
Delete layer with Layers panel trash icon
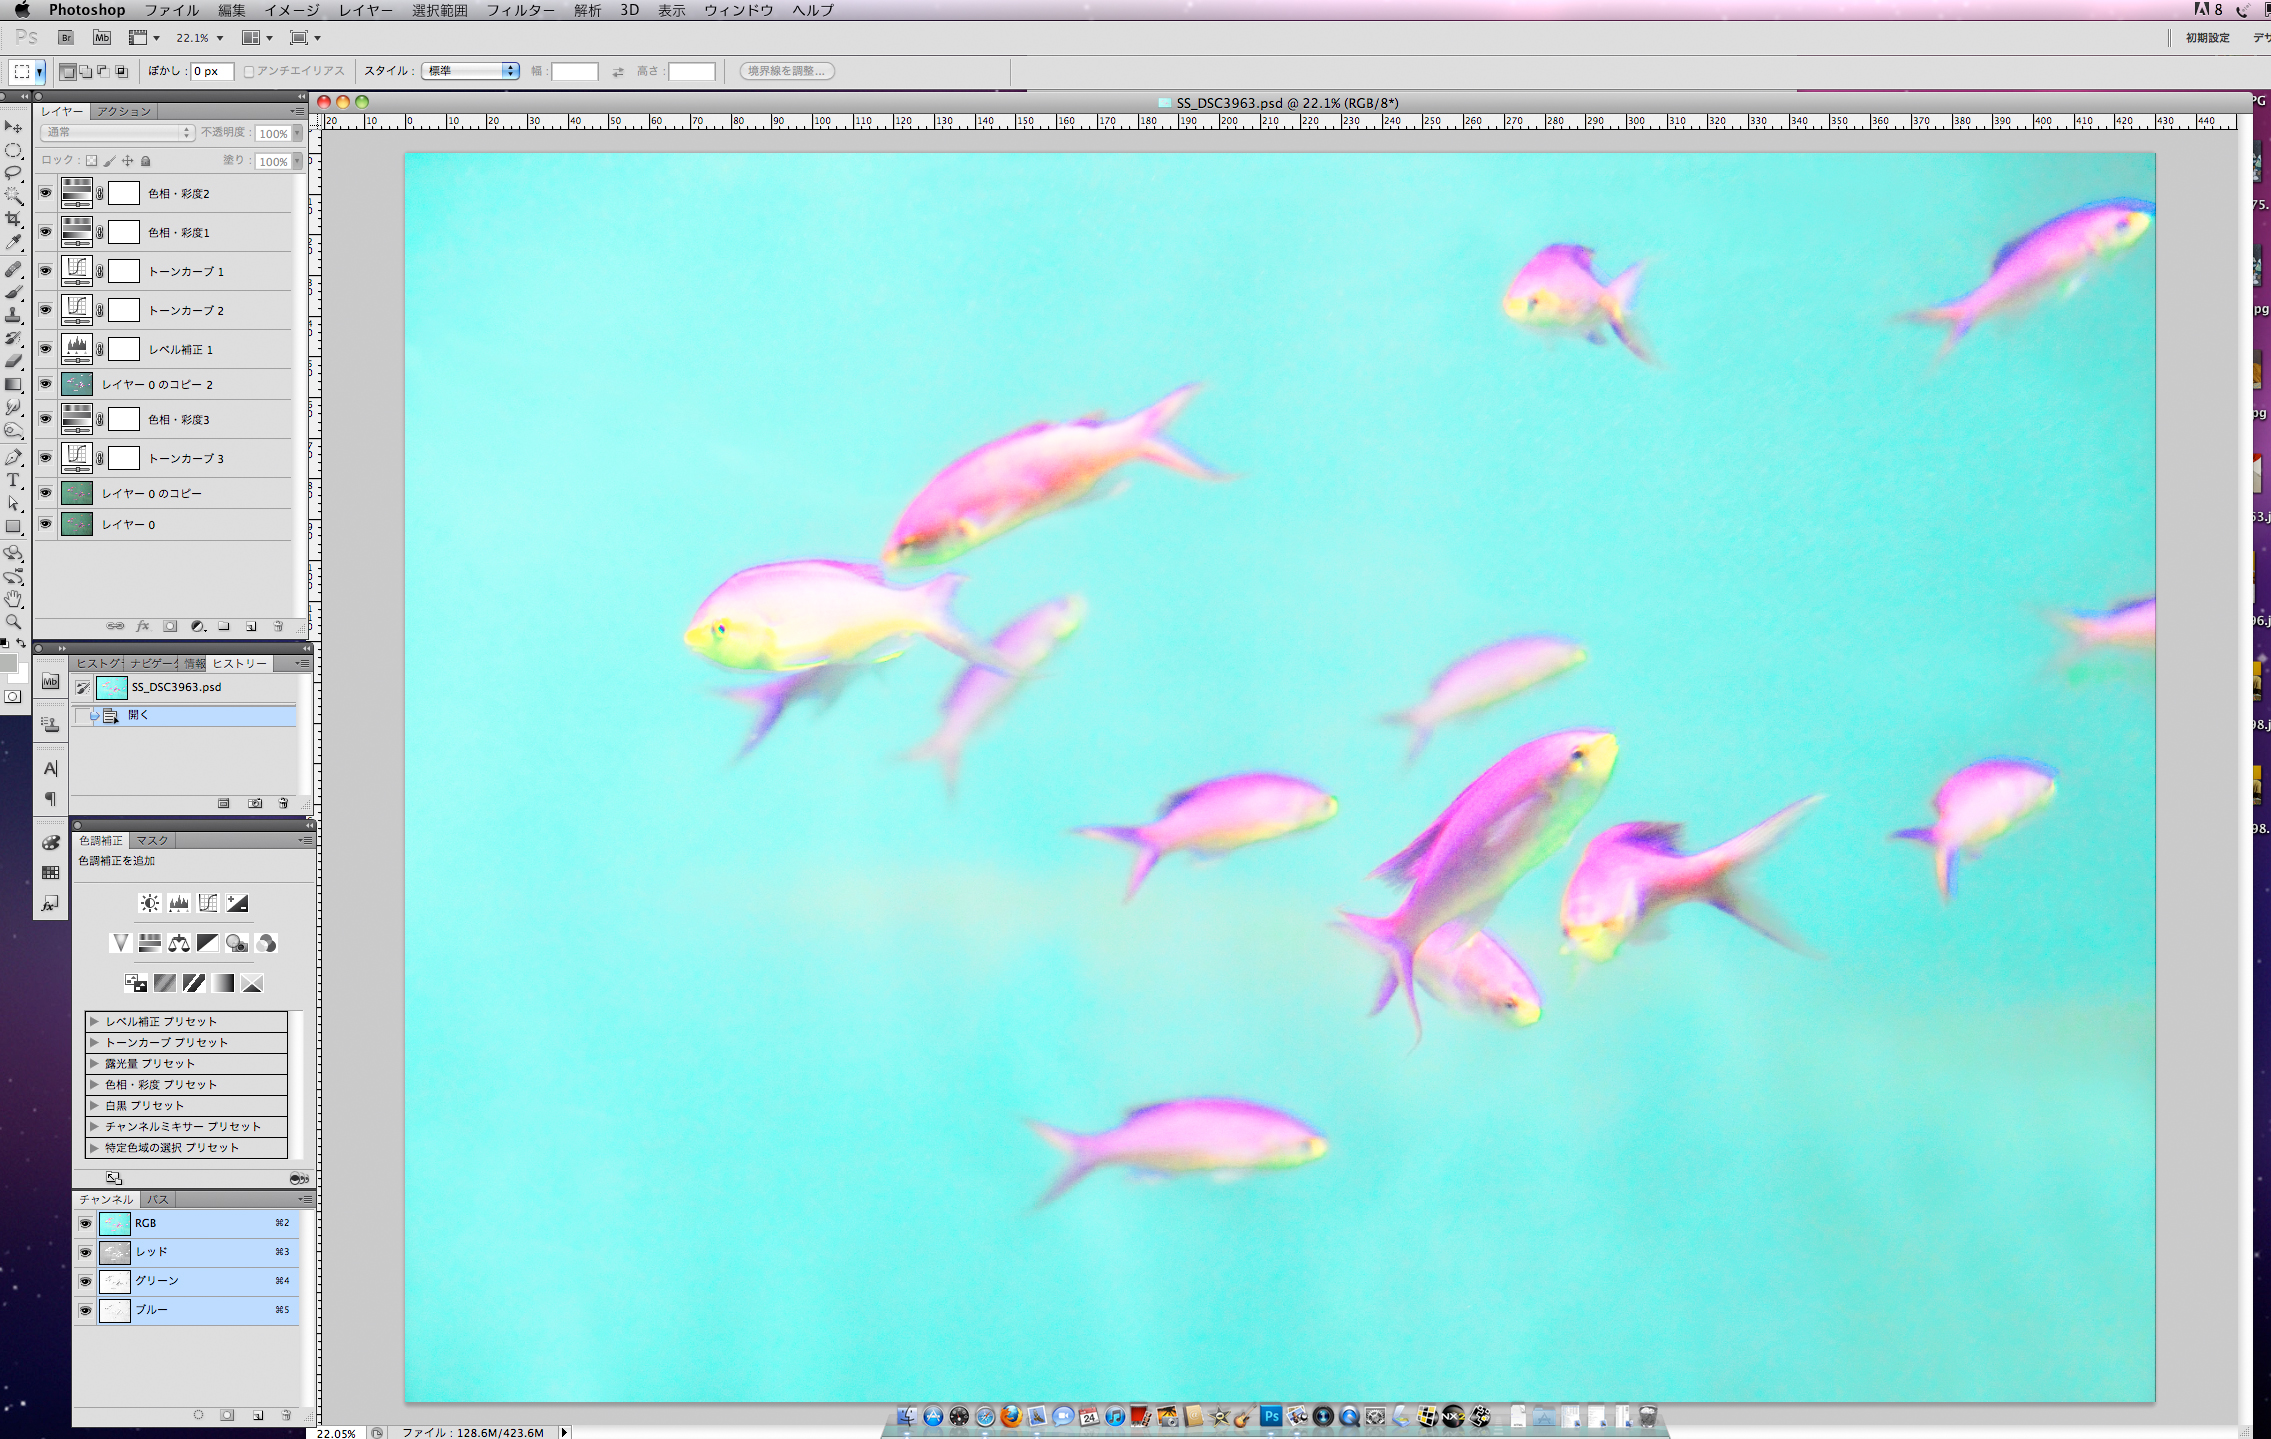click(x=278, y=626)
